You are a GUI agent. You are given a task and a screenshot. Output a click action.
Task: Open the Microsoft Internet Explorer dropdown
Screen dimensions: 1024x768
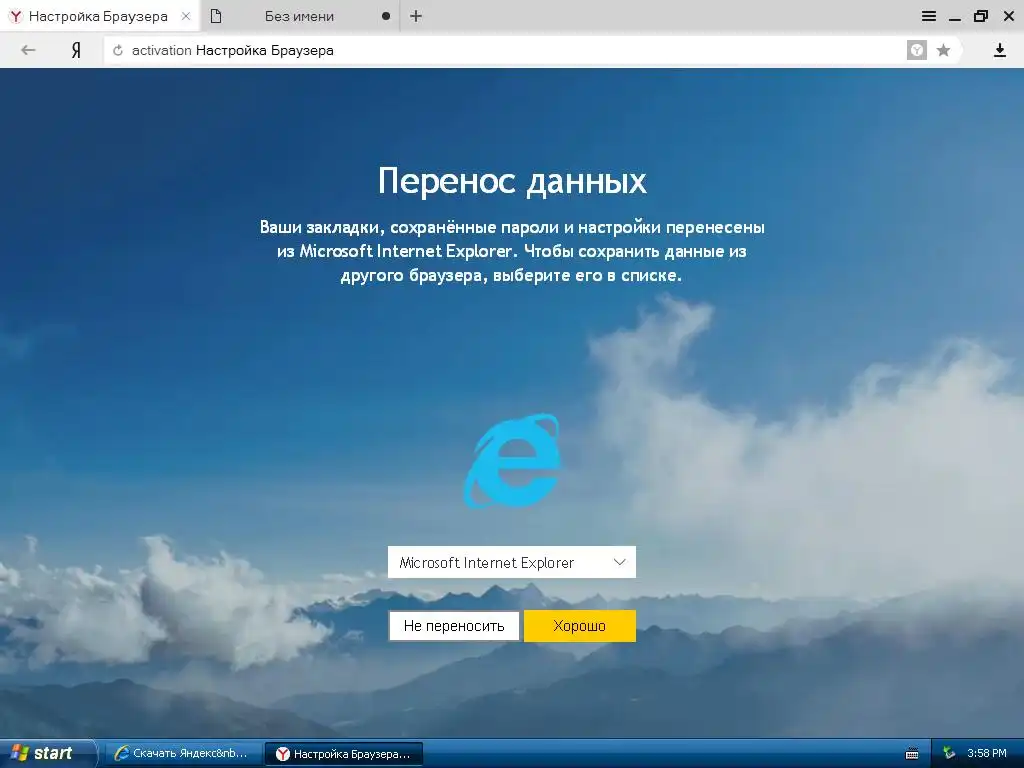tap(511, 562)
